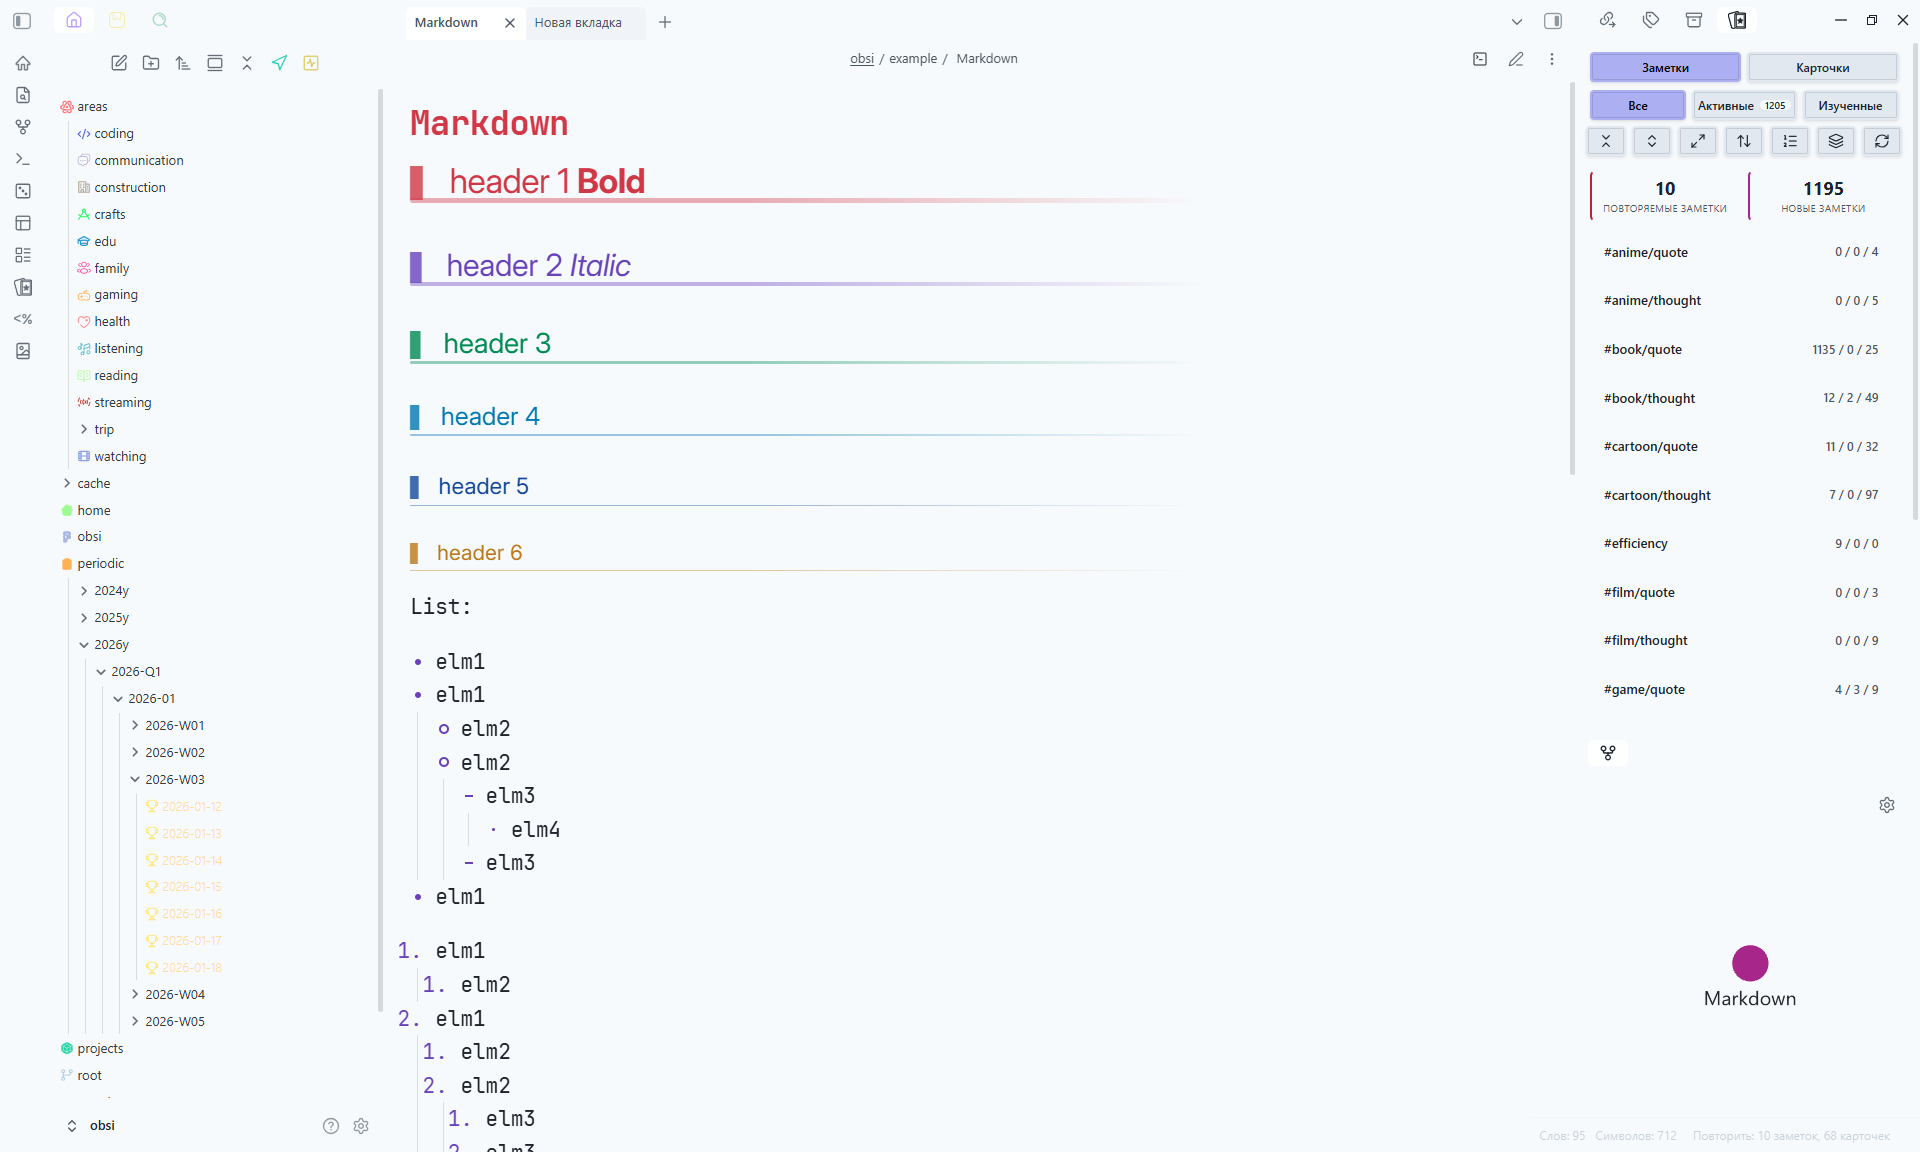Toggle the right sidebar
The width and height of the screenshot is (1920, 1152).
1553,20
